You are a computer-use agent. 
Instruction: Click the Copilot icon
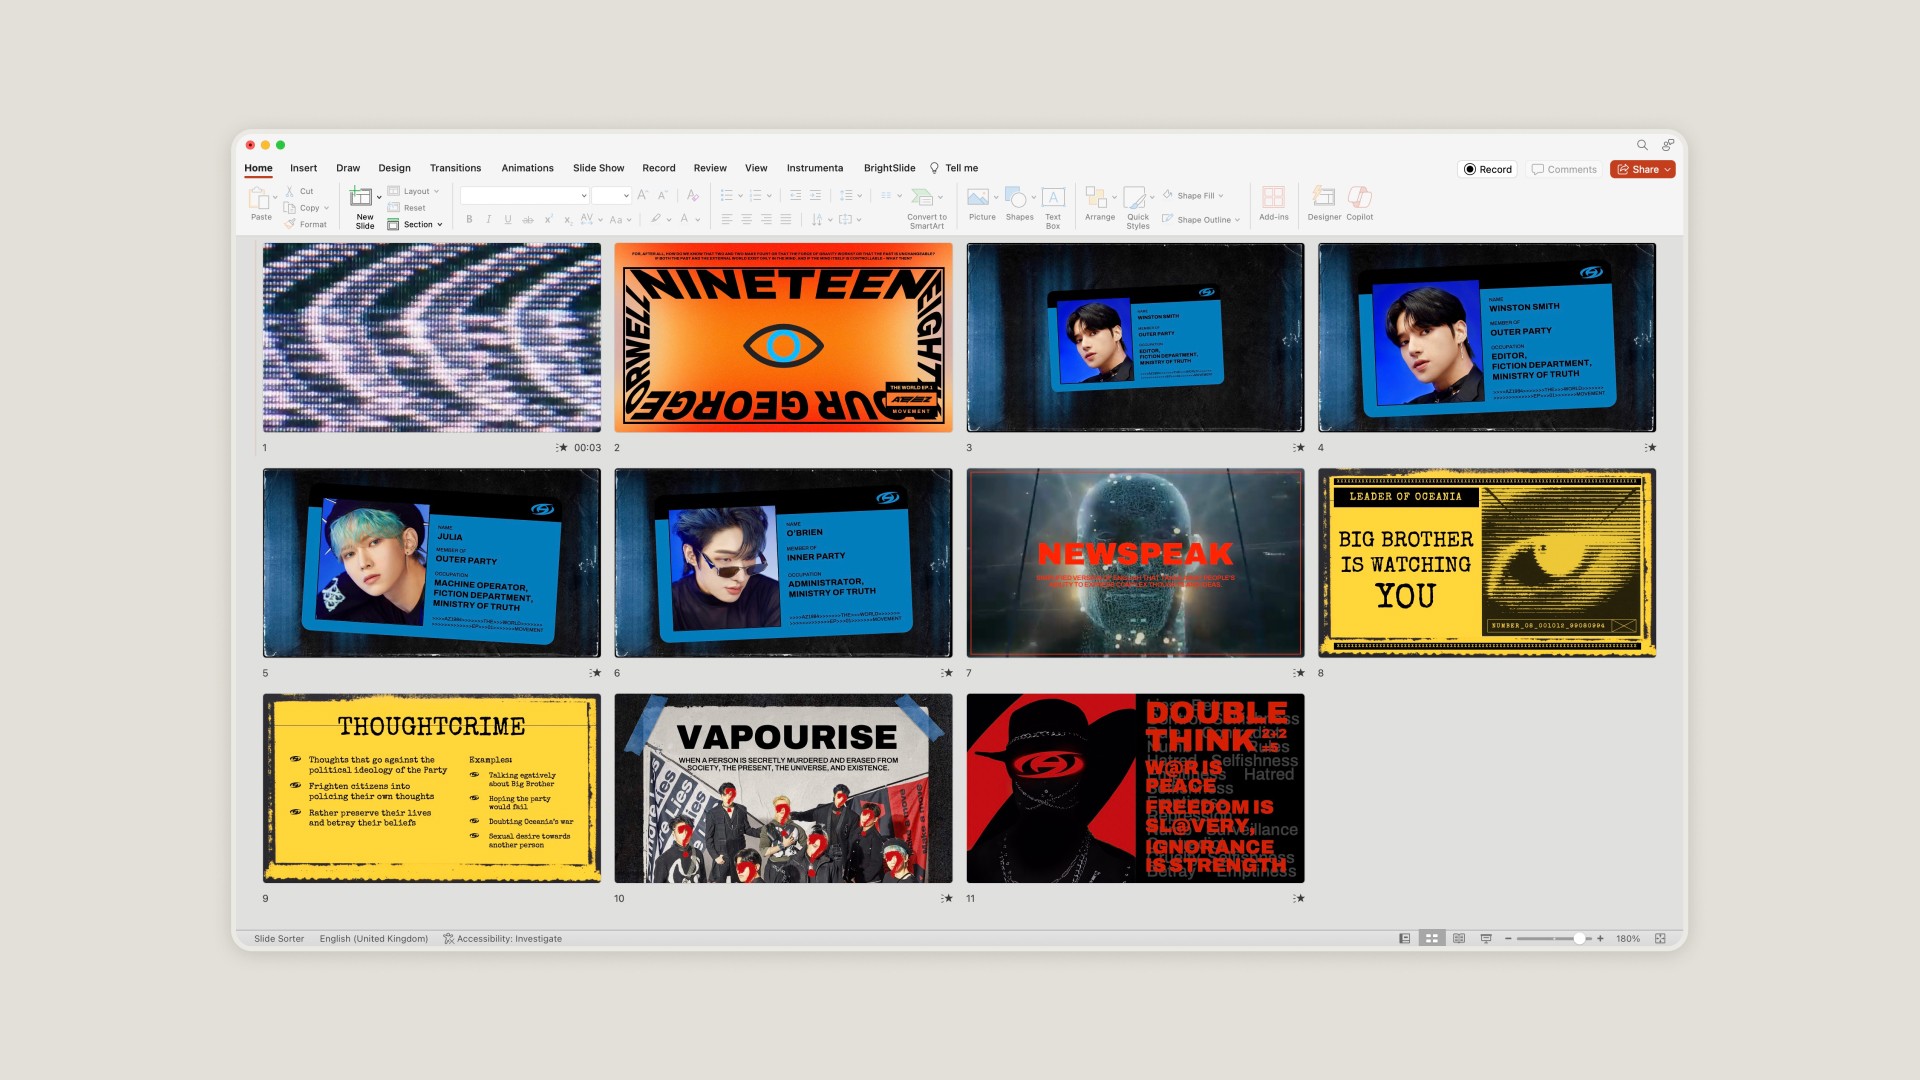click(1359, 198)
